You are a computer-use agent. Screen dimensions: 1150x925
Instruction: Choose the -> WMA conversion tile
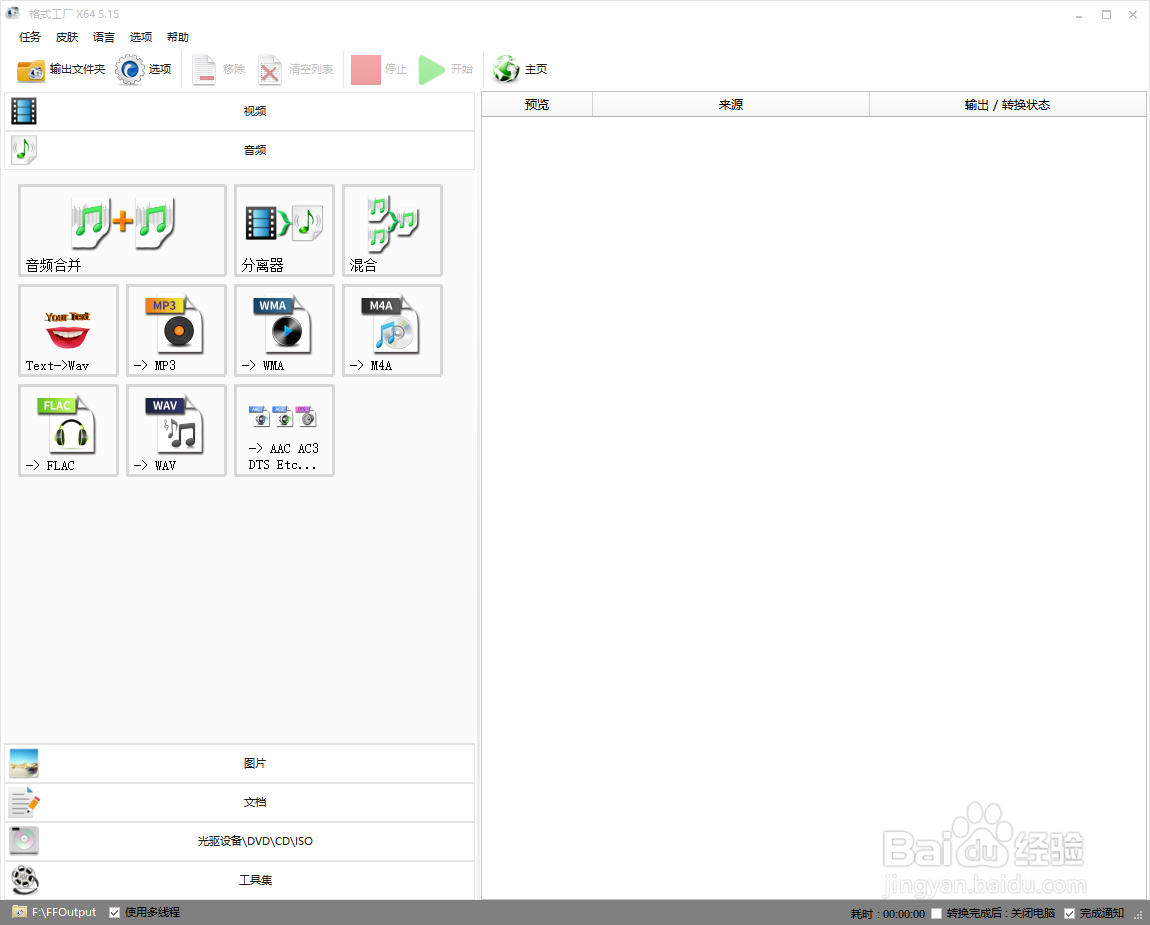285,330
